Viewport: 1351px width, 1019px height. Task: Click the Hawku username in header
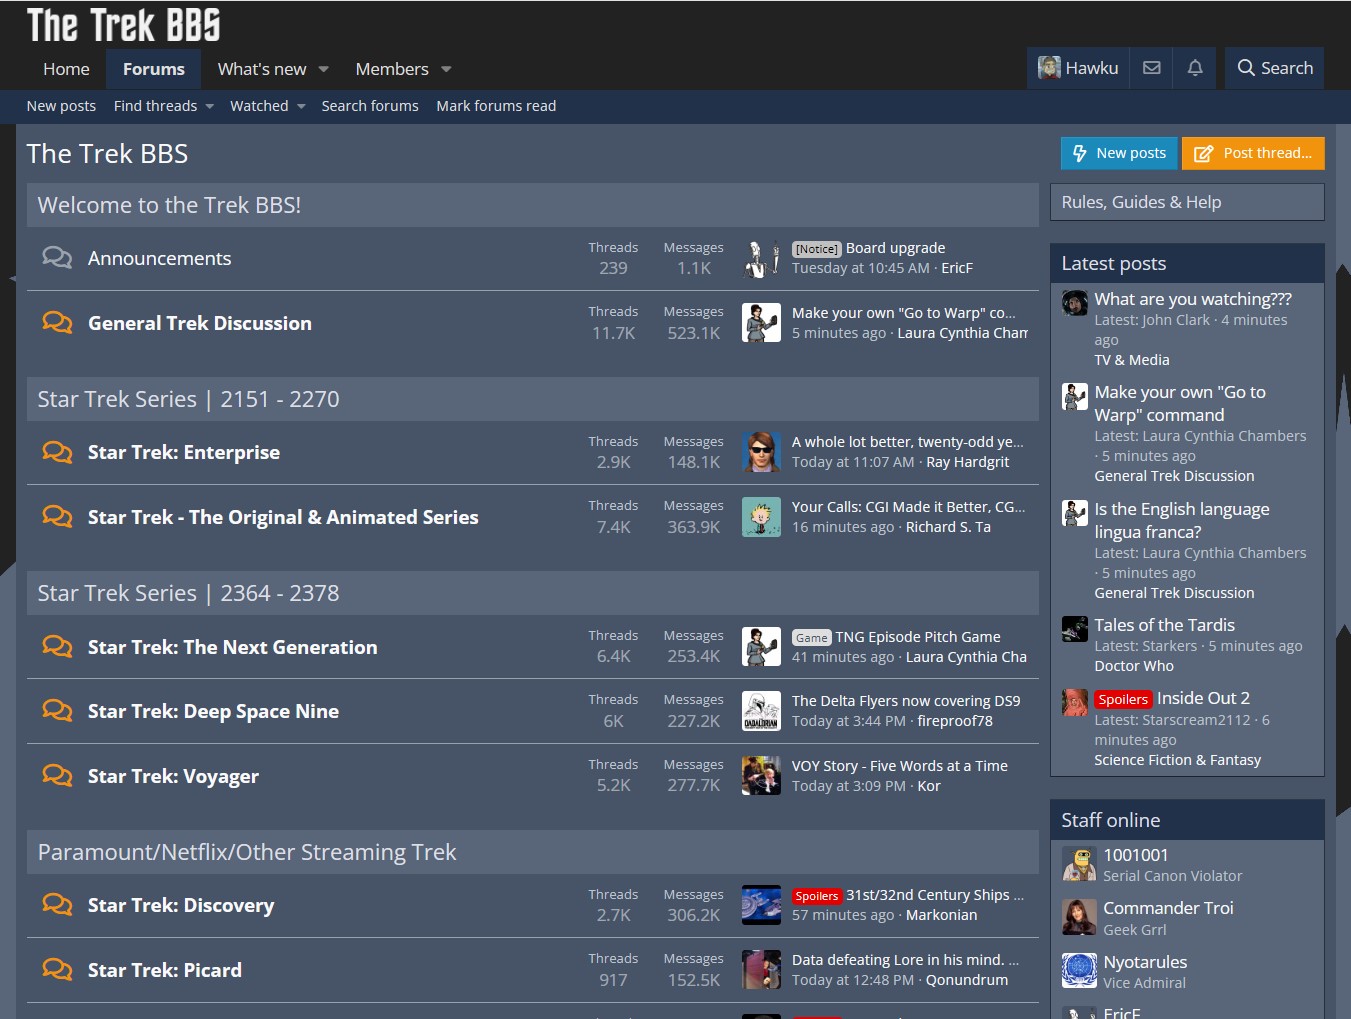(1092, 68)
